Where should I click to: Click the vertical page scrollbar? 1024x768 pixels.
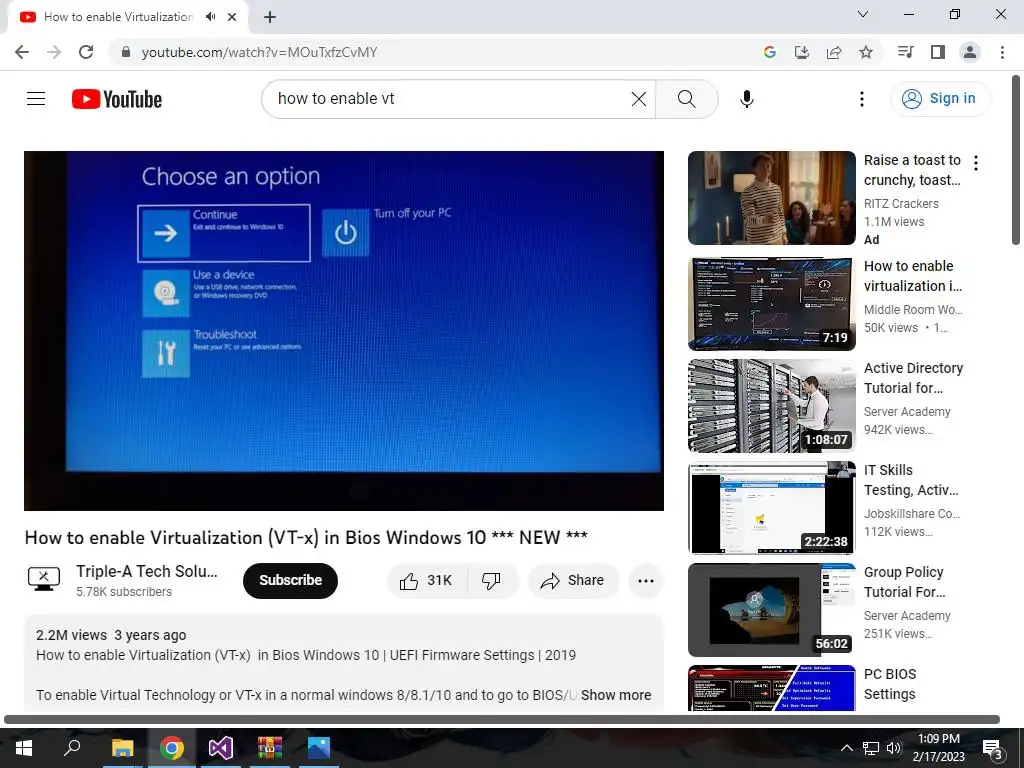pos(1016,160)
